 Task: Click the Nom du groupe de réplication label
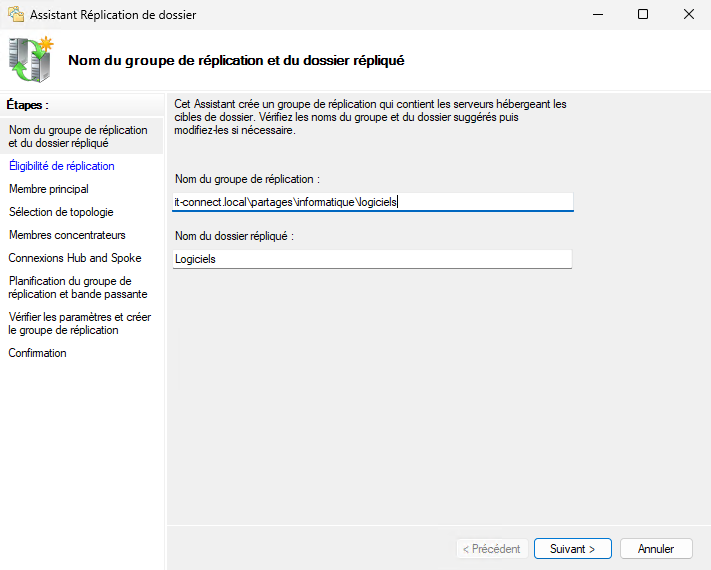click(248, 179)
